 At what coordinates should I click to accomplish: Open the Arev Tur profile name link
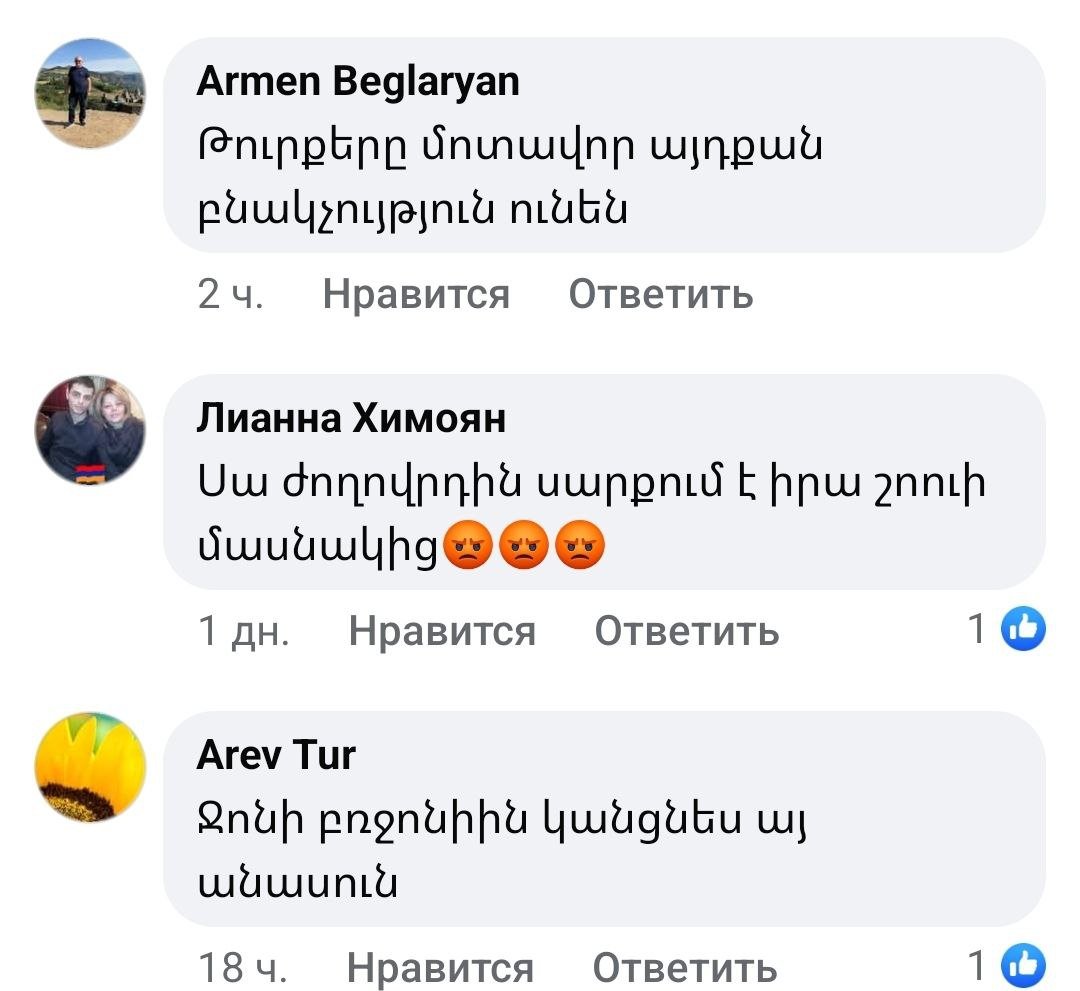(x=276, y=755)
